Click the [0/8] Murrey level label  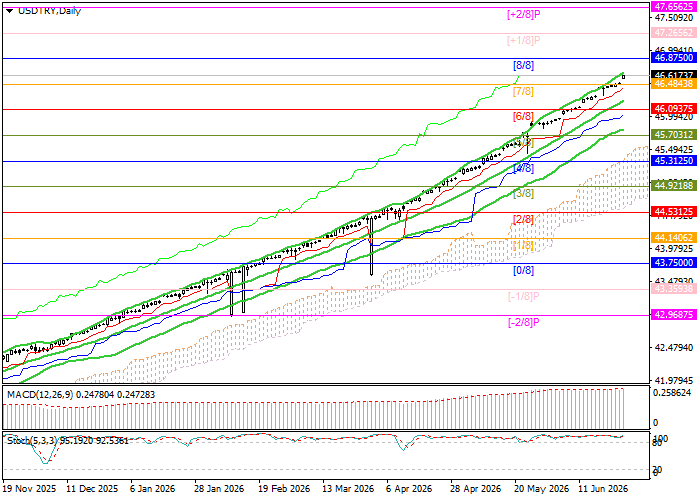click(523, 271)
